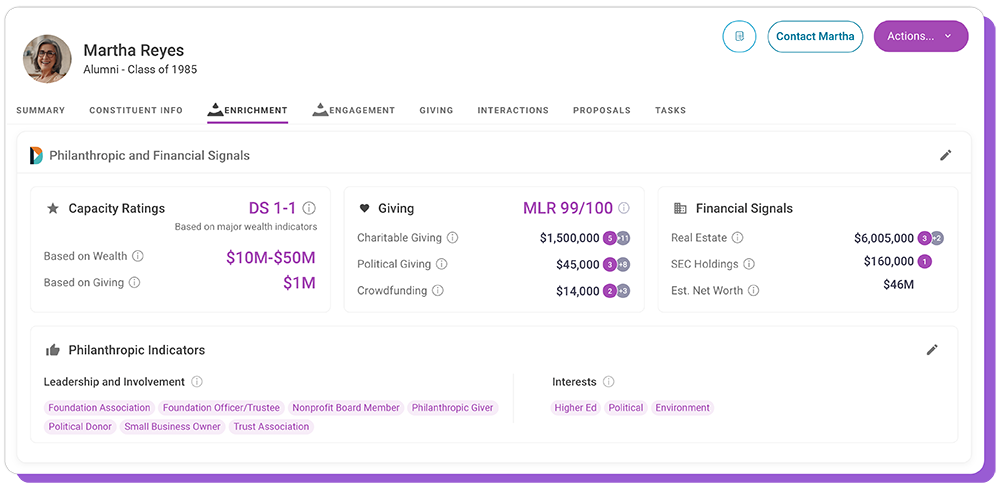Expand the +2 badge for Real Estate
1000x490 pixels.
tap(937, 238)
